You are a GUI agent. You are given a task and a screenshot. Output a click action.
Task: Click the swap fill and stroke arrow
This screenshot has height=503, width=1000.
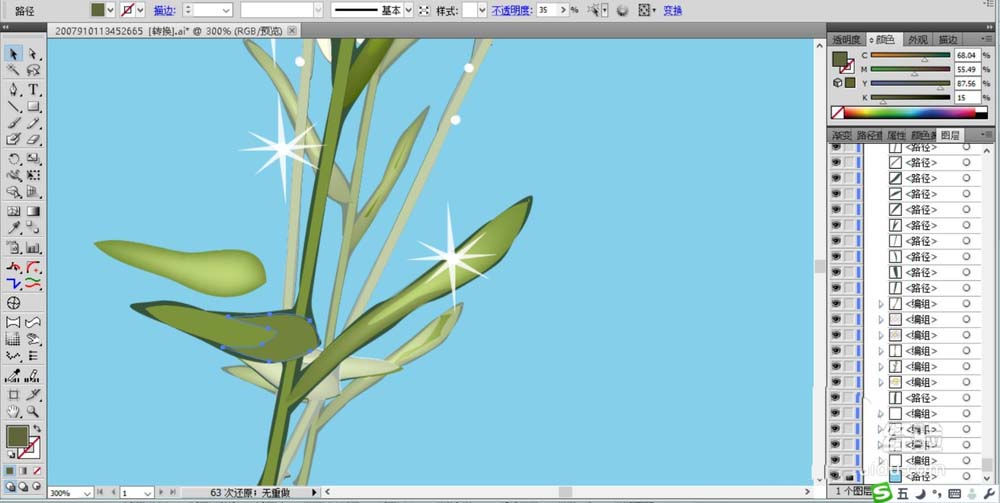click(37, 428)
